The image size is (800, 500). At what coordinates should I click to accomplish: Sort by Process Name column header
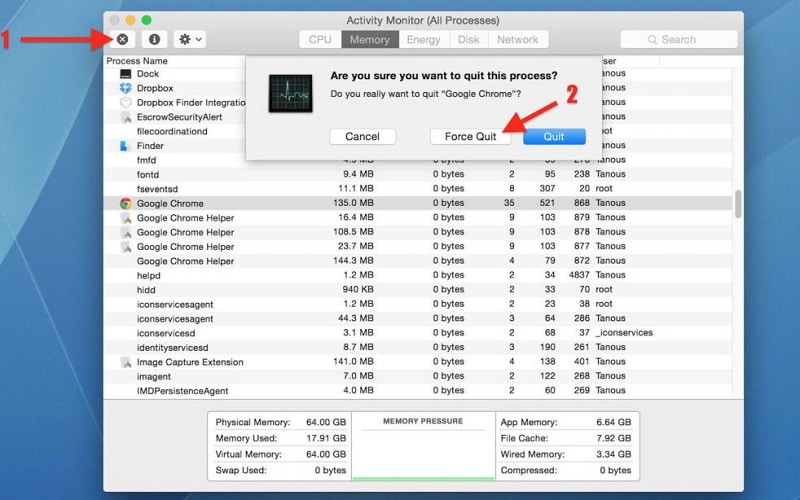137,61
